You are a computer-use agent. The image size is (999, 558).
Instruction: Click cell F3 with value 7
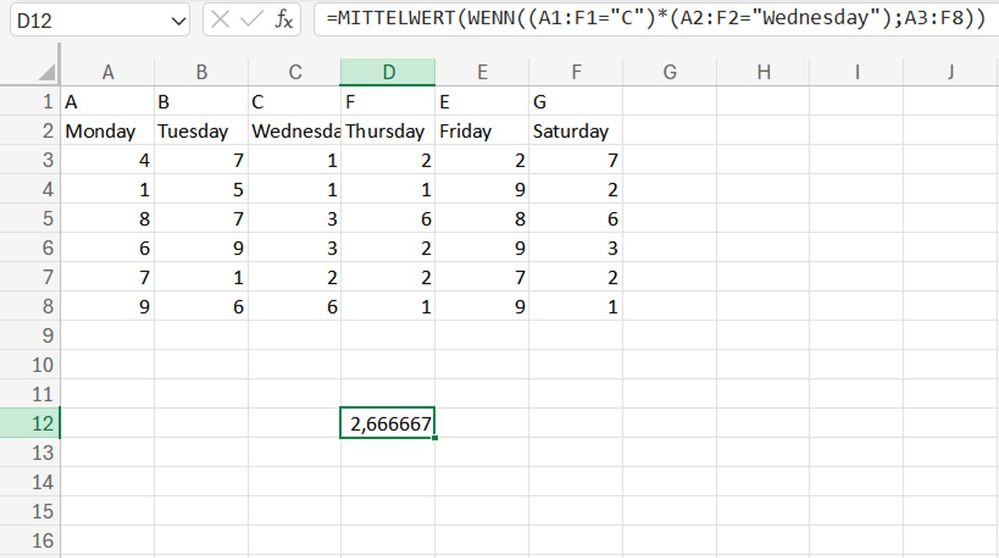(576, 160)
